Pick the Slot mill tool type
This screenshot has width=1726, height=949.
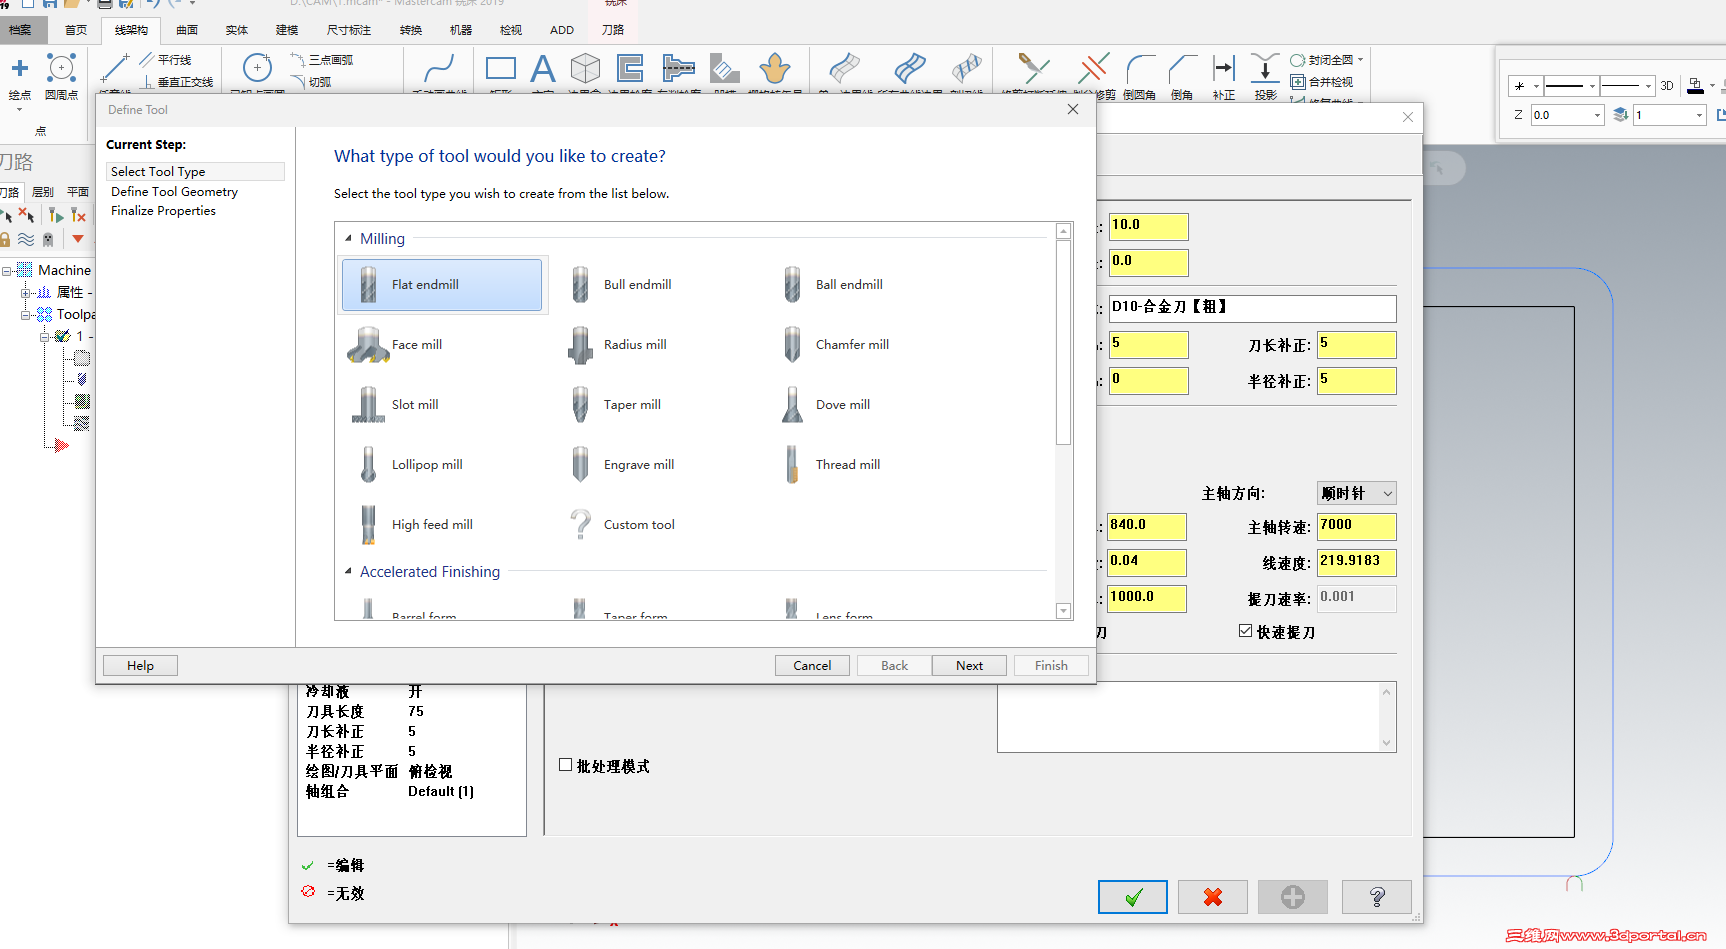point(396,405)
